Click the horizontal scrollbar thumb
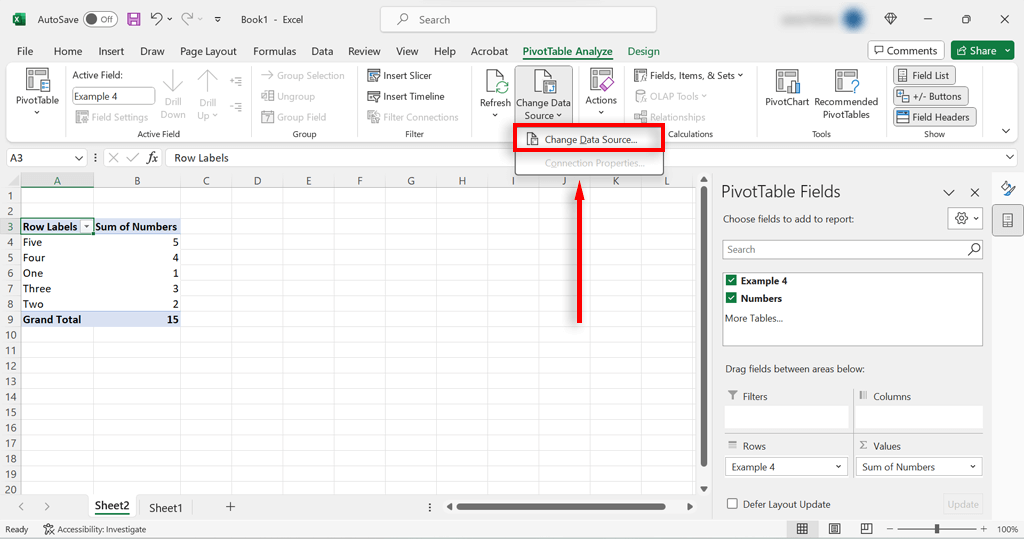The height and width of the screenshot is (539, 1024). (560, 506)
